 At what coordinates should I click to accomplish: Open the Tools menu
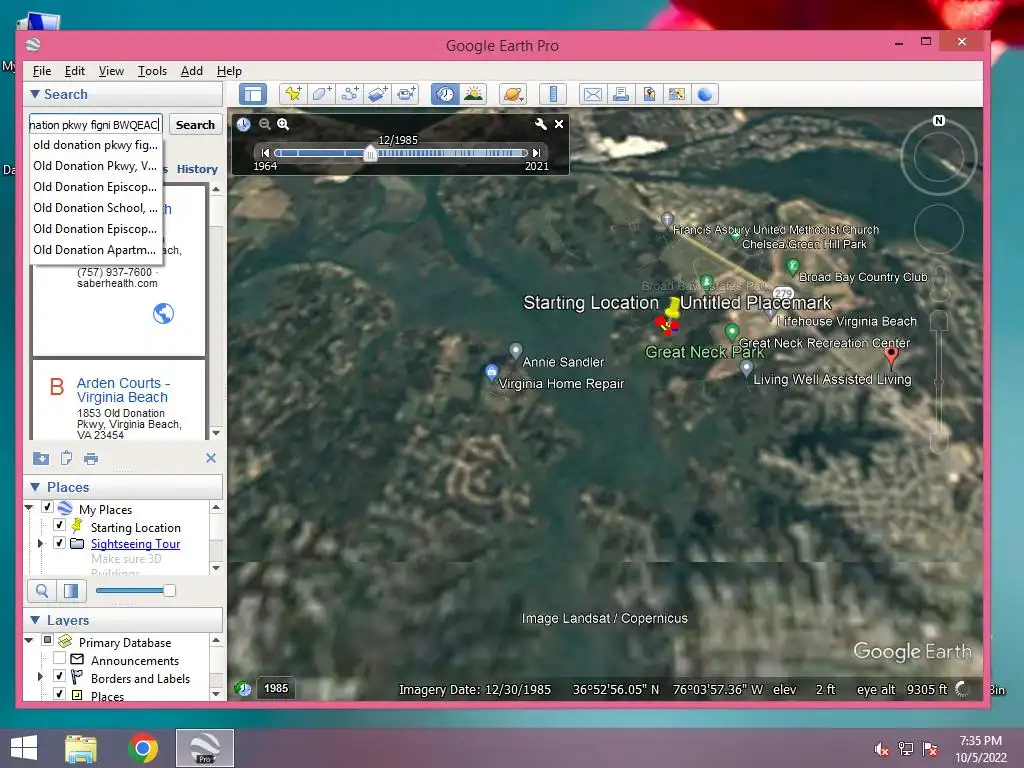(x=152, y=71)
